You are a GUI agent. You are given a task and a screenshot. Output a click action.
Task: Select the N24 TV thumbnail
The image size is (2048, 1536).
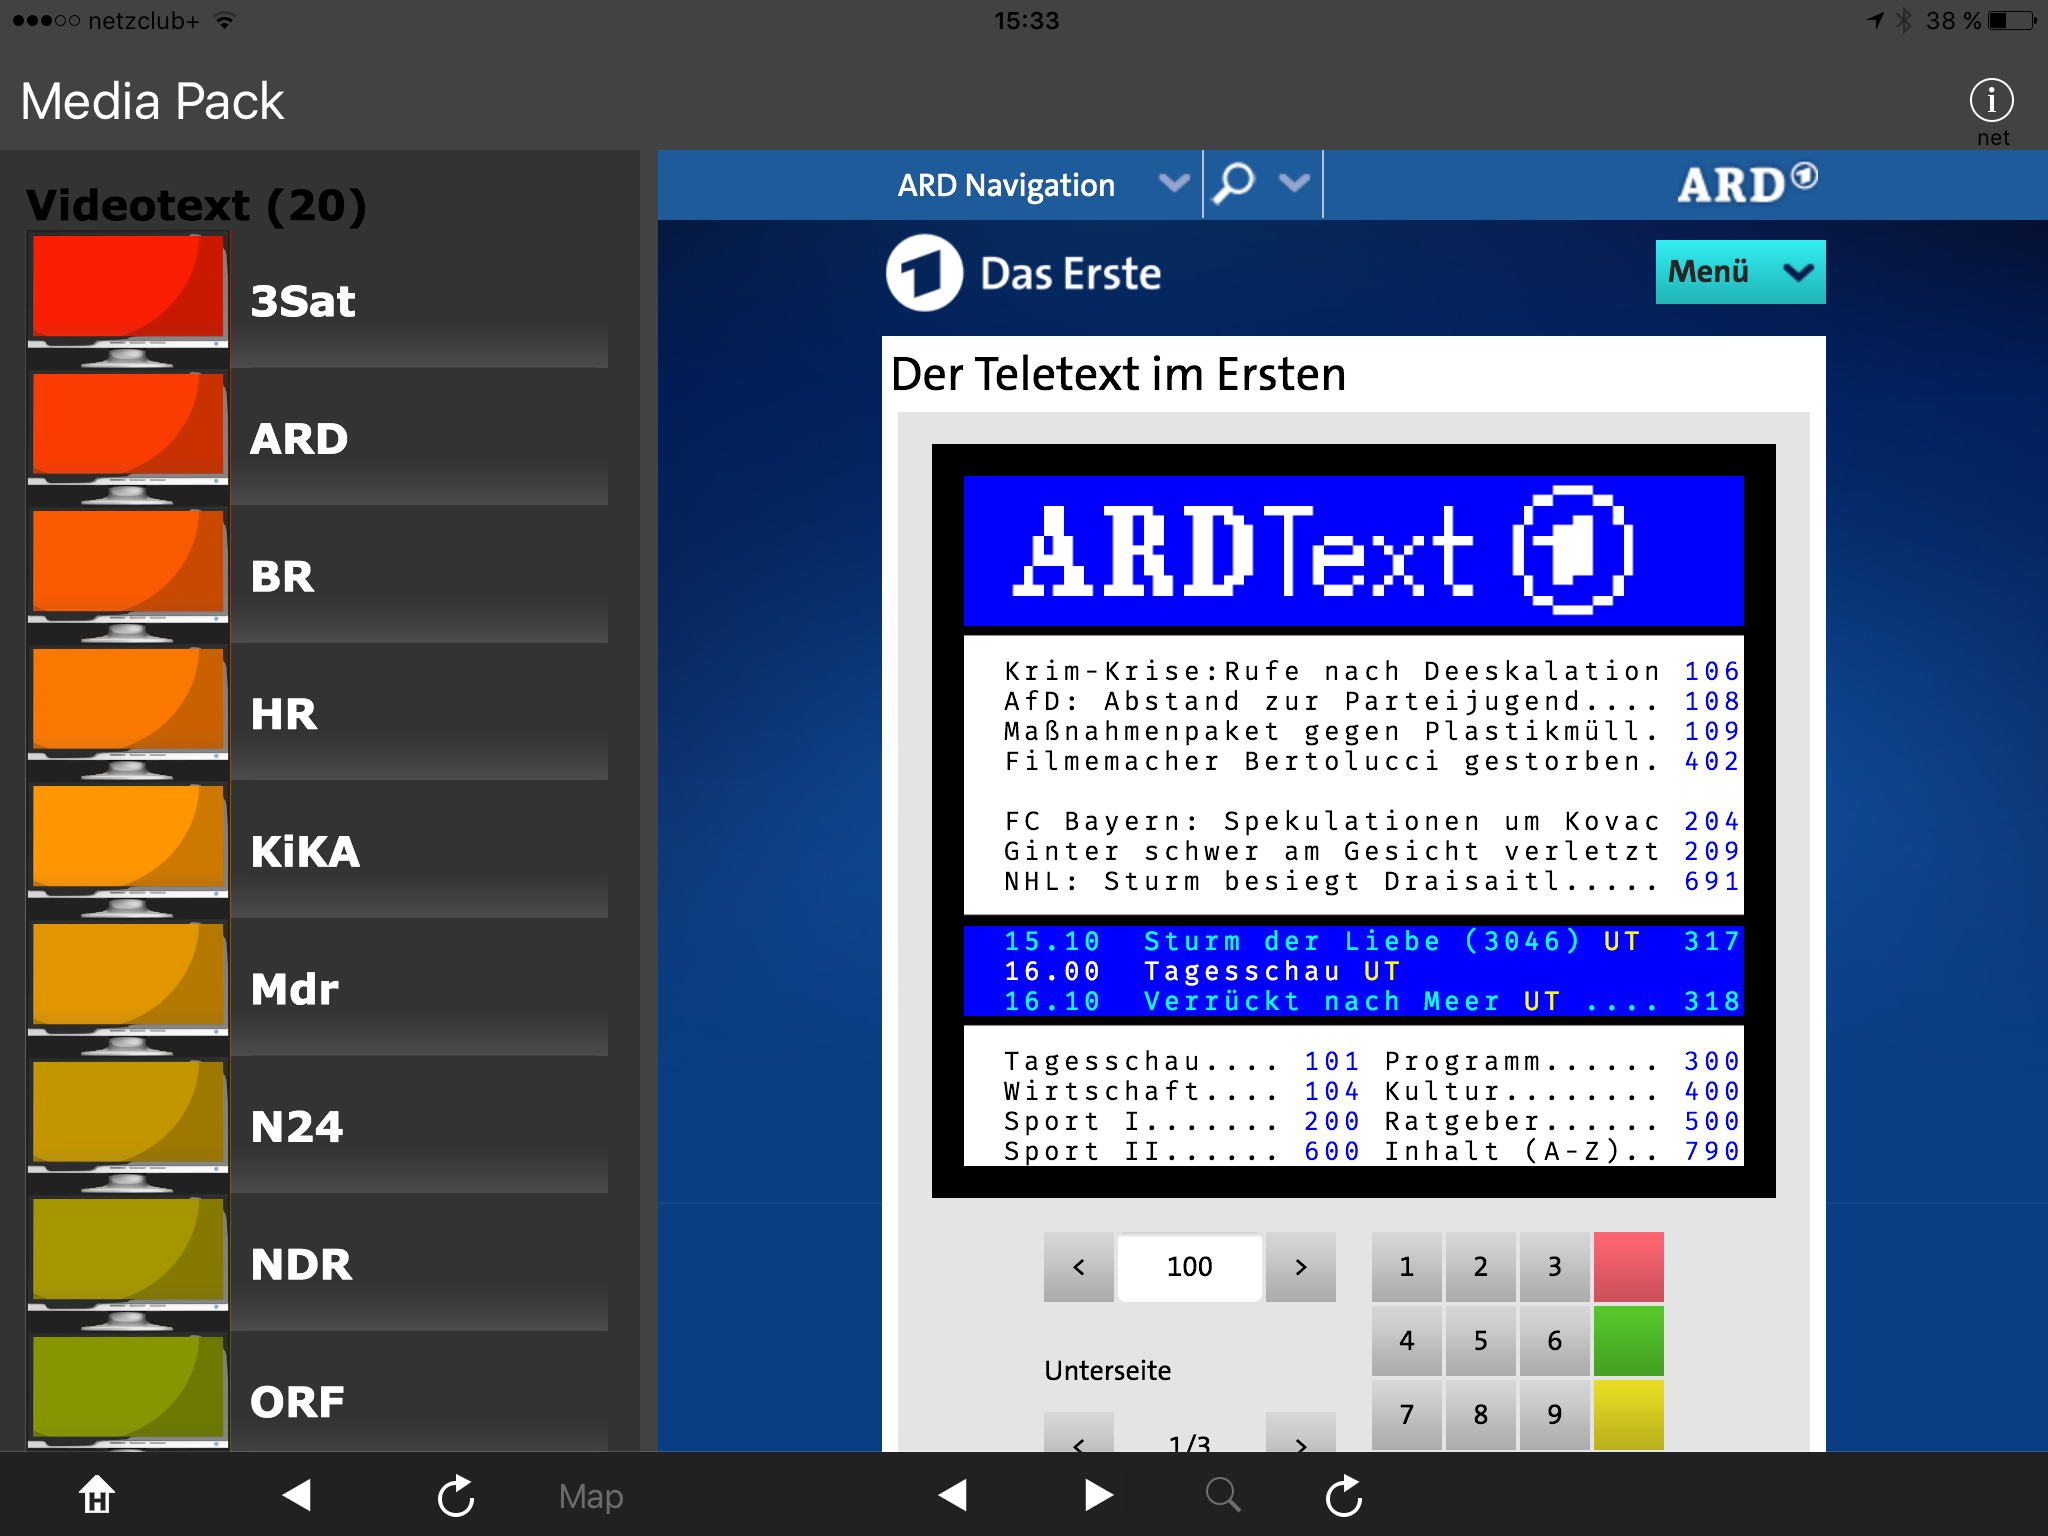point(128,1125)
